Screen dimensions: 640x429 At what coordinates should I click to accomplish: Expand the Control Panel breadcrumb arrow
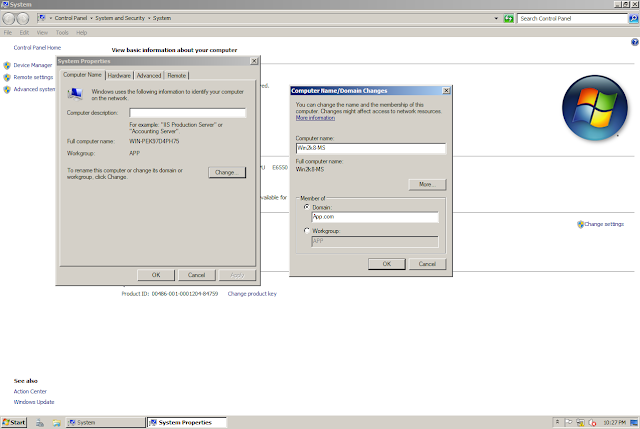pos(91,18)
